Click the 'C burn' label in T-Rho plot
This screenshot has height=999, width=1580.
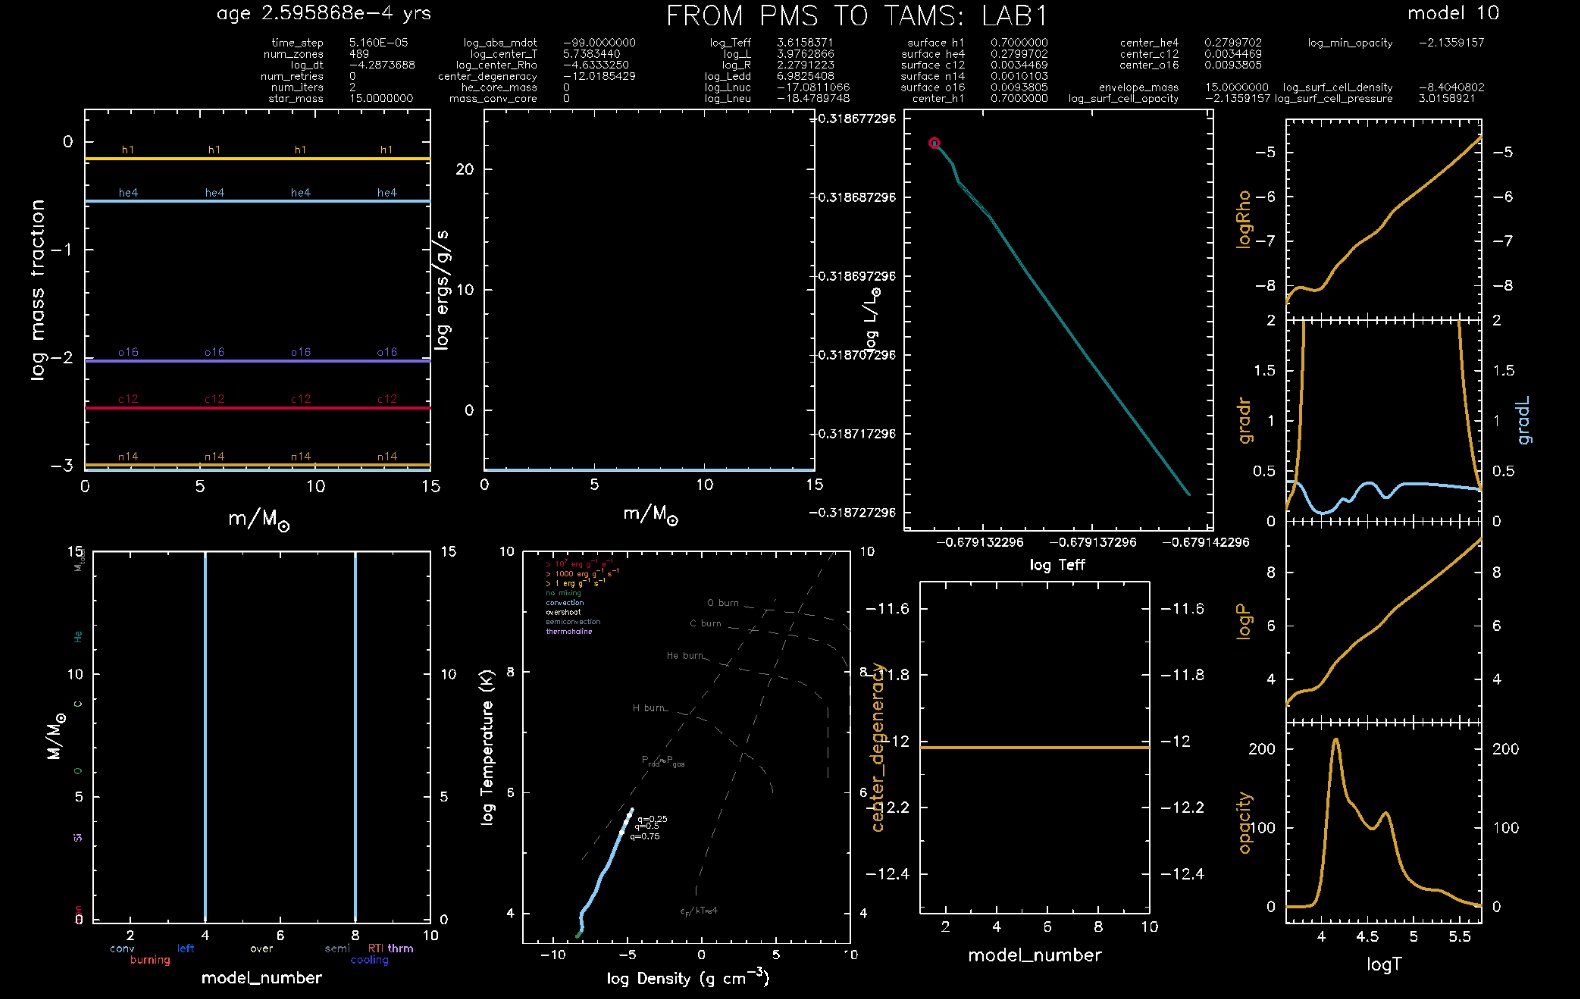[x=705, y=624]
